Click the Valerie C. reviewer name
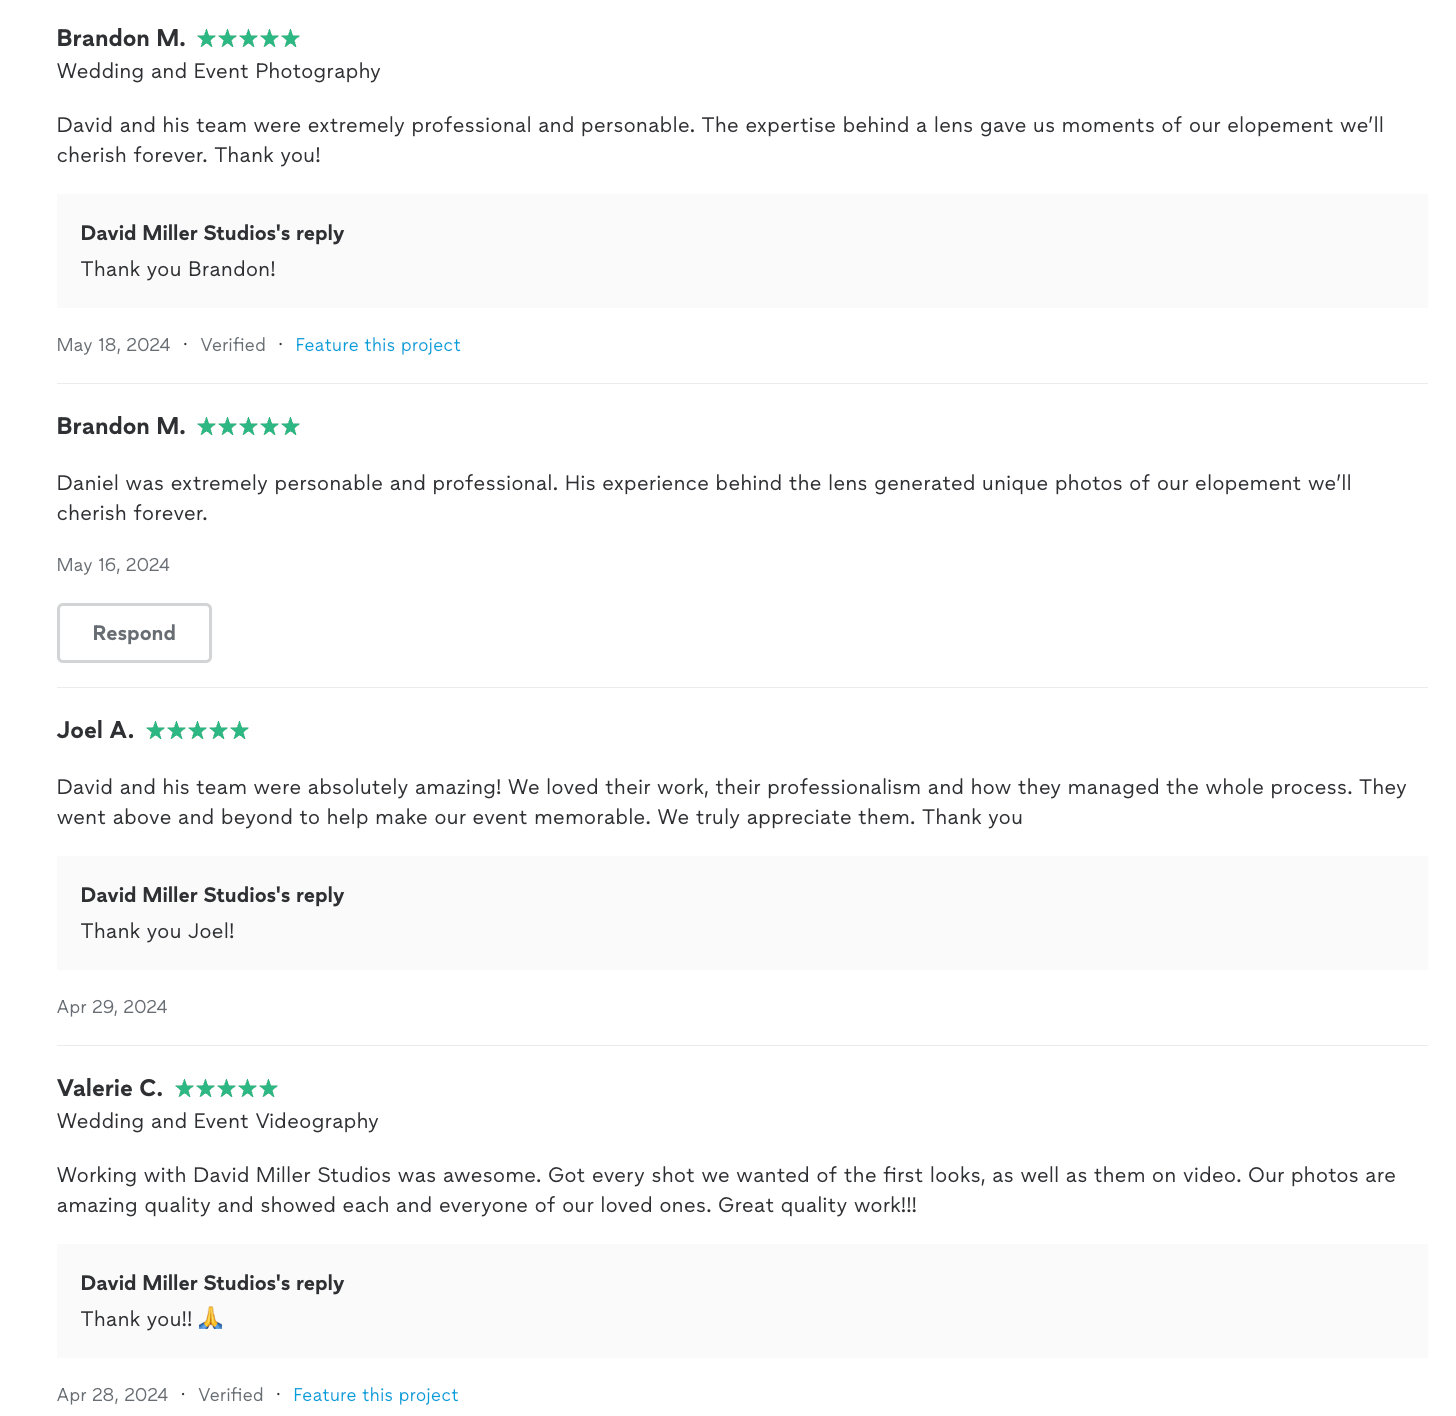The height and width of the screenshot is (1416, 1456). [110, 1088]
